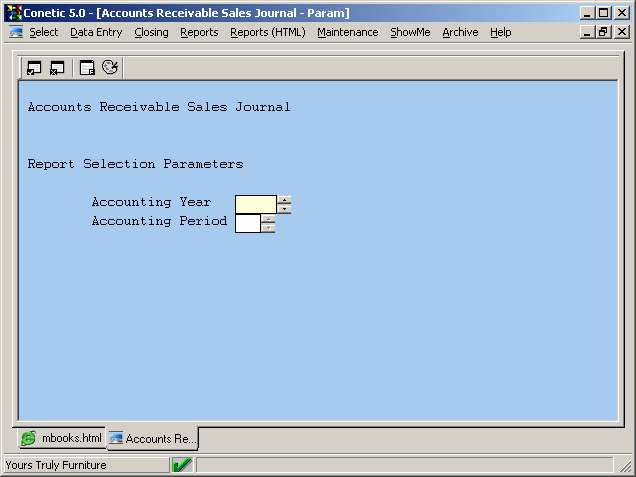636x477 pixels.
Task: Click inside the Accounting Period field
Action: [x=248, y=223]
